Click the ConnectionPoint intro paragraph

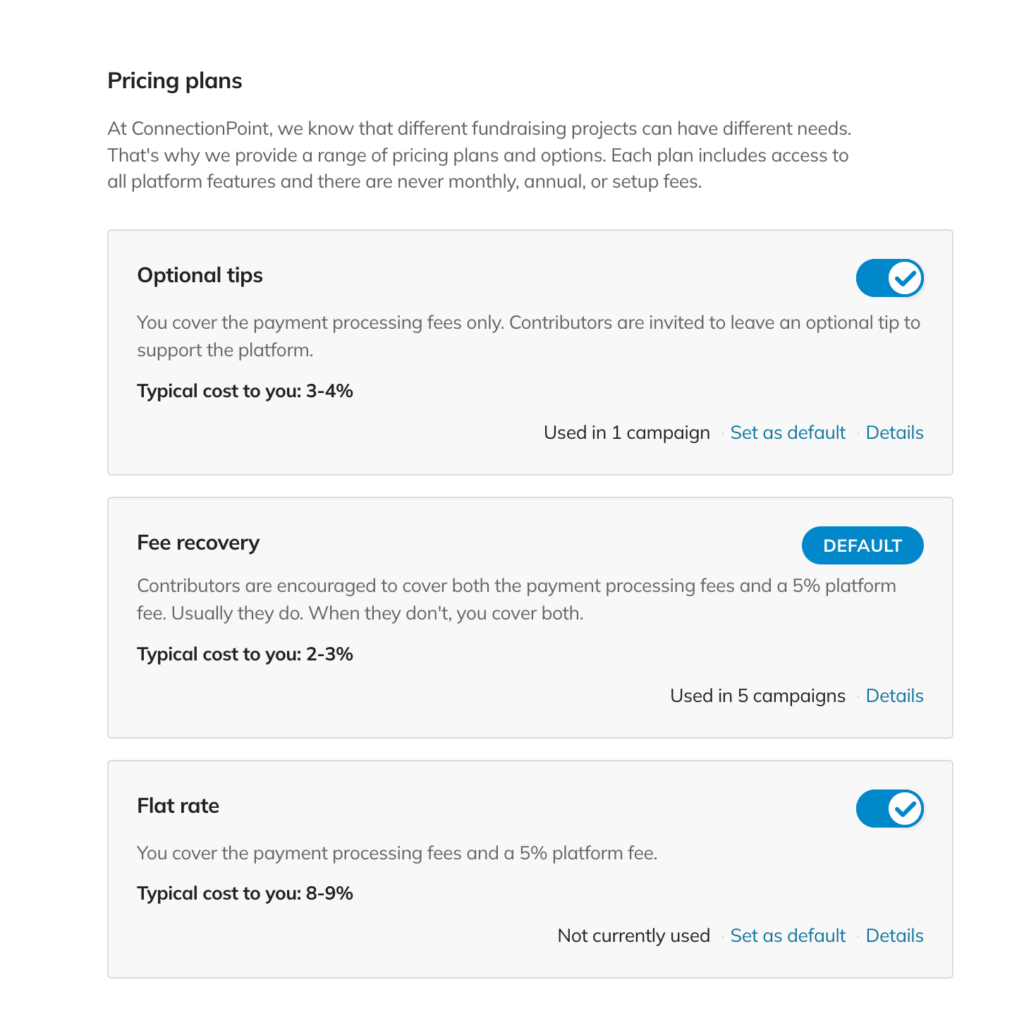pos(479,155)
